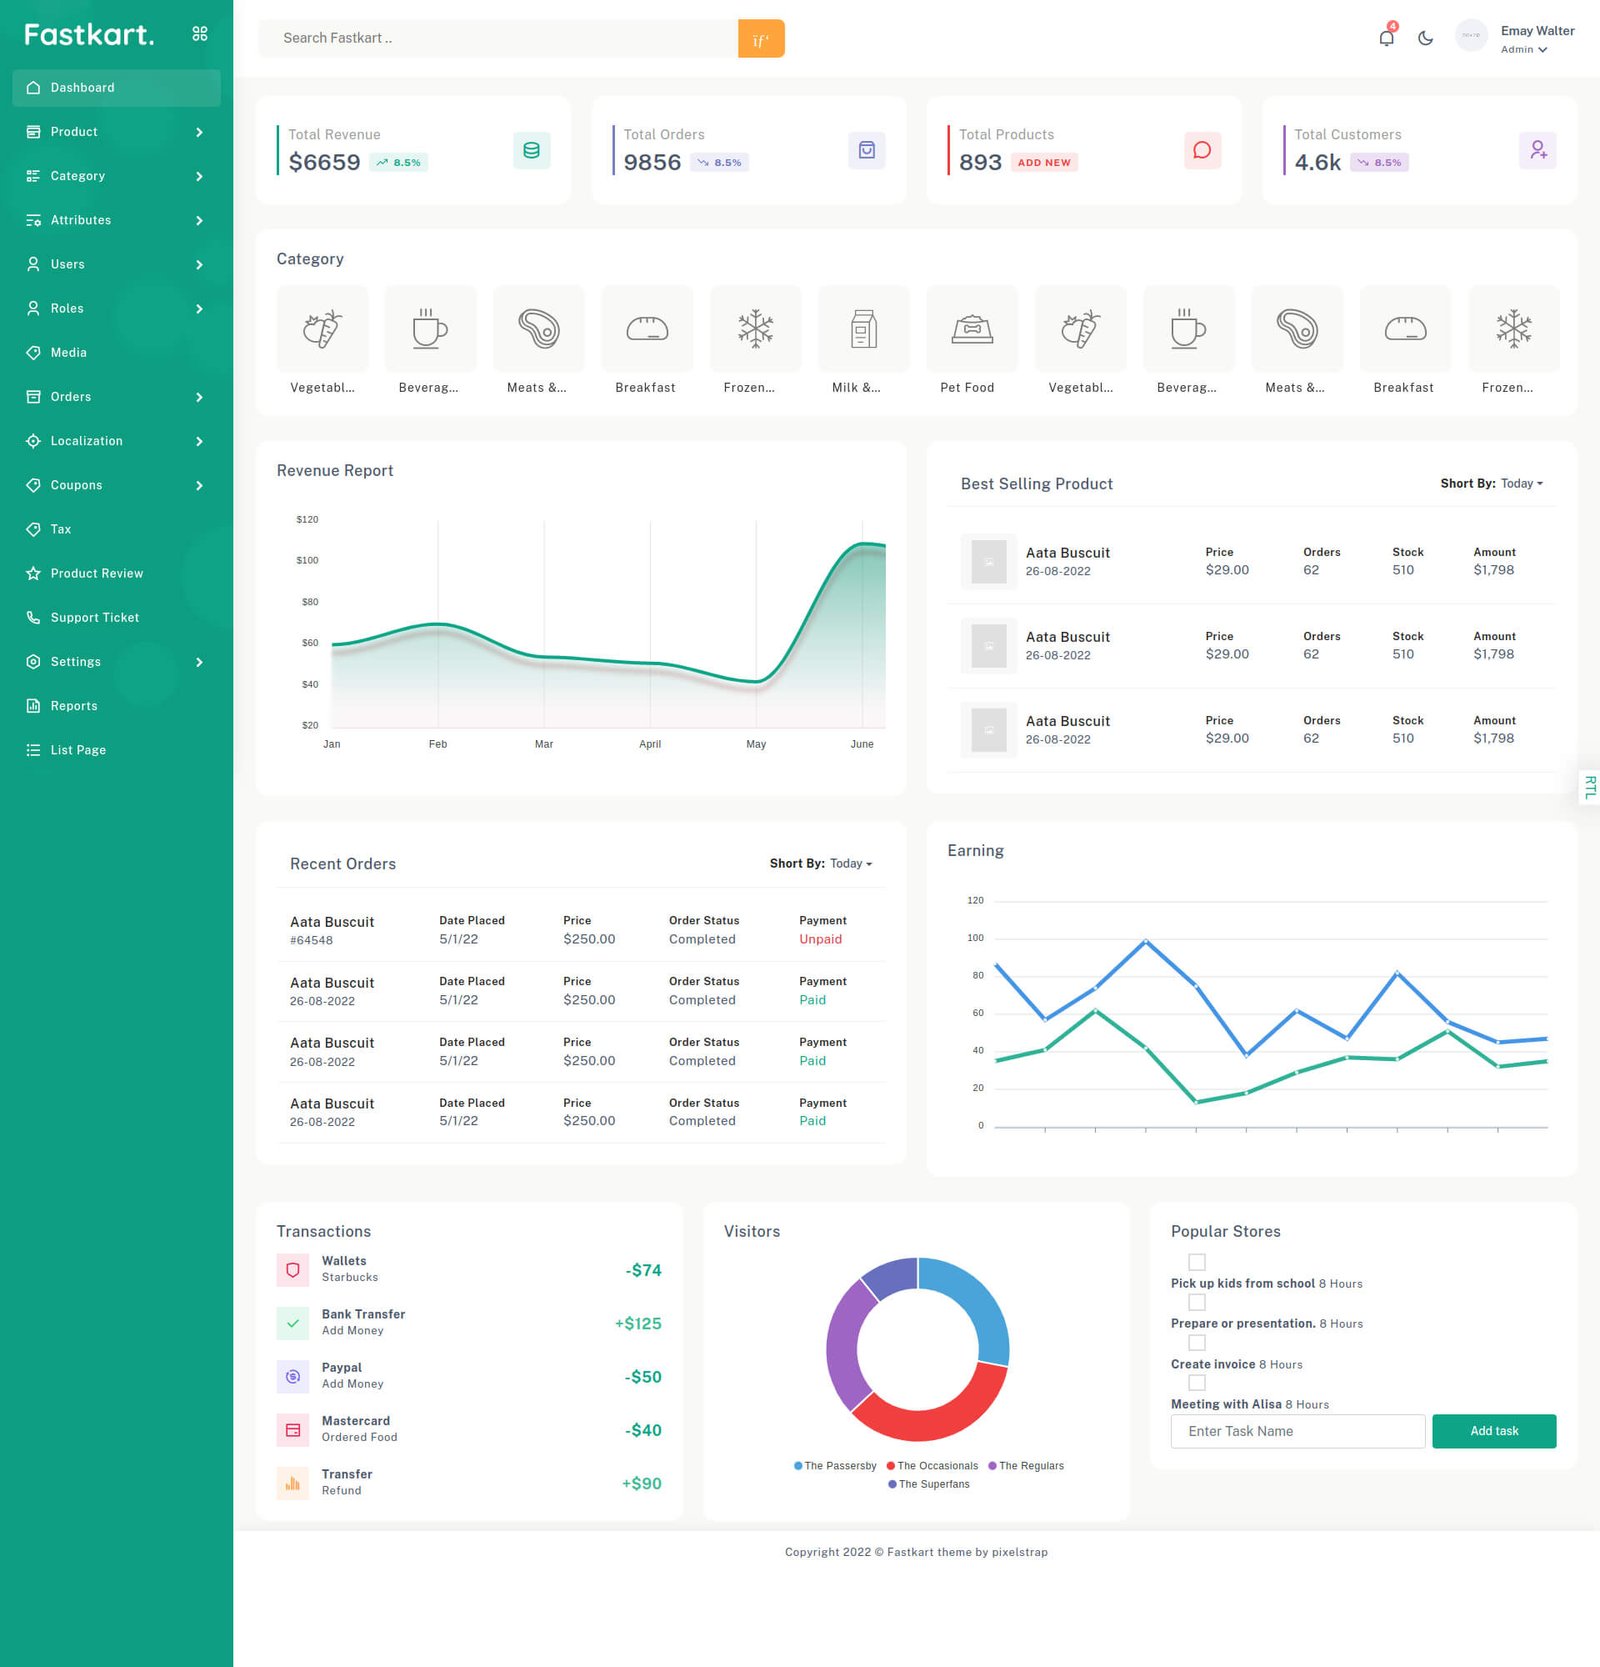This screenshot has width=1600, height=1667.
Task: Click the Total Revenue database icon
Action: coord(531,150)
